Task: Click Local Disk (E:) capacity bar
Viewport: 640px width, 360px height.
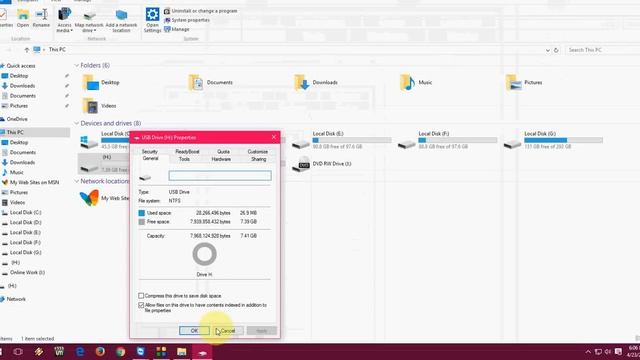Action: [352, 140]
